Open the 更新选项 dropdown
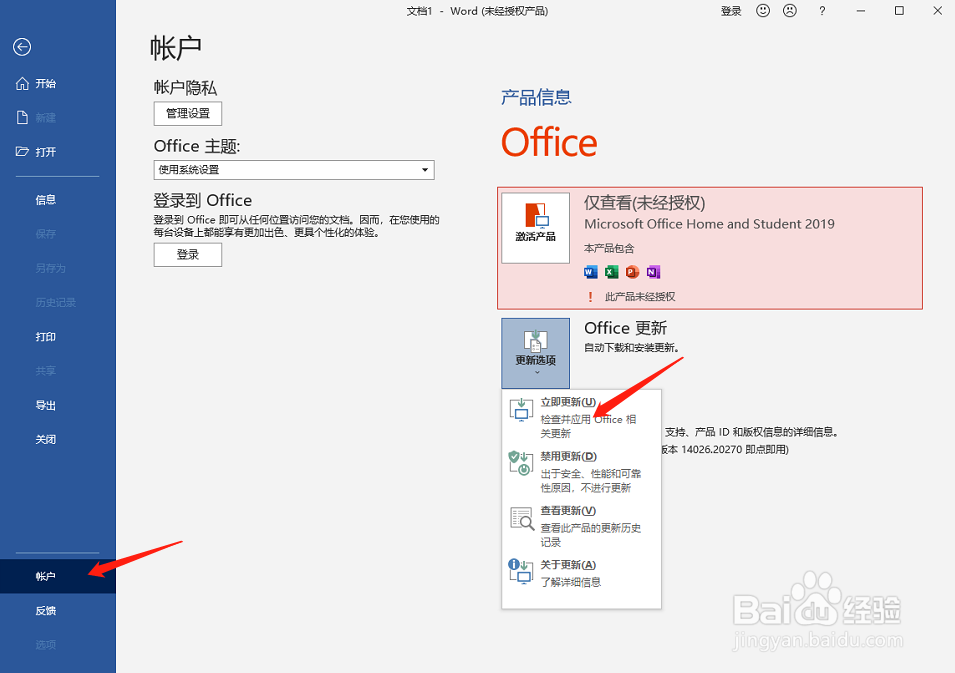 pyautogui.click(x=535, y=353)
